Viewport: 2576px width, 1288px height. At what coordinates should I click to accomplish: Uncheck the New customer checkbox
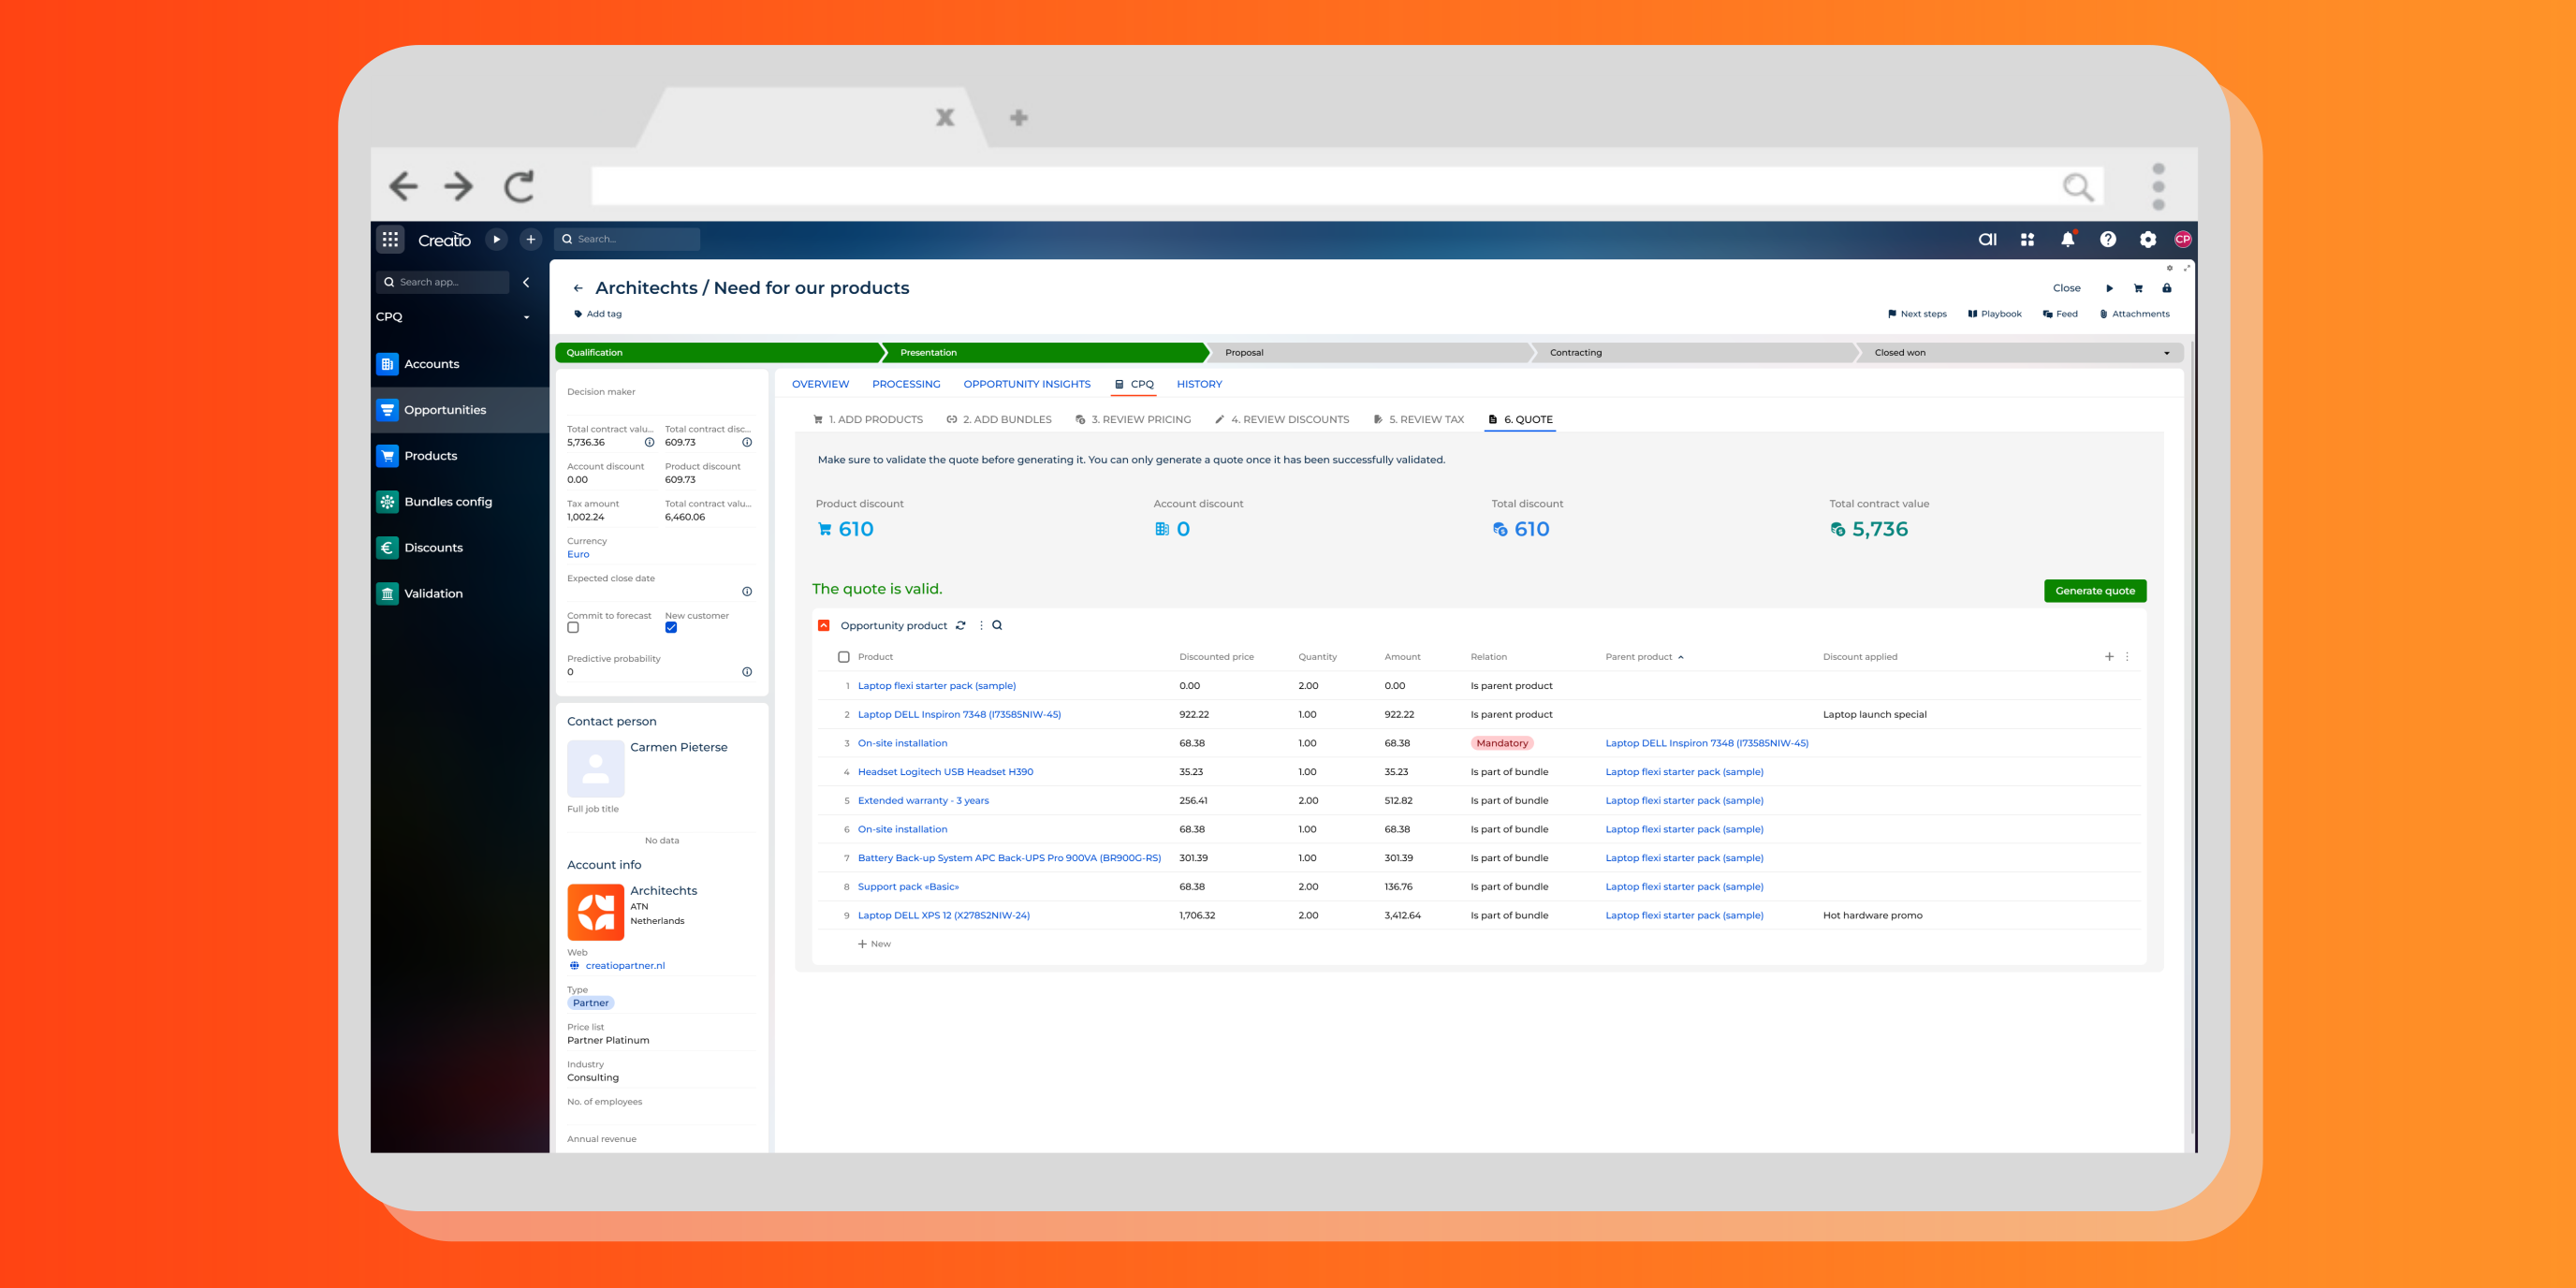click(671, 628)
